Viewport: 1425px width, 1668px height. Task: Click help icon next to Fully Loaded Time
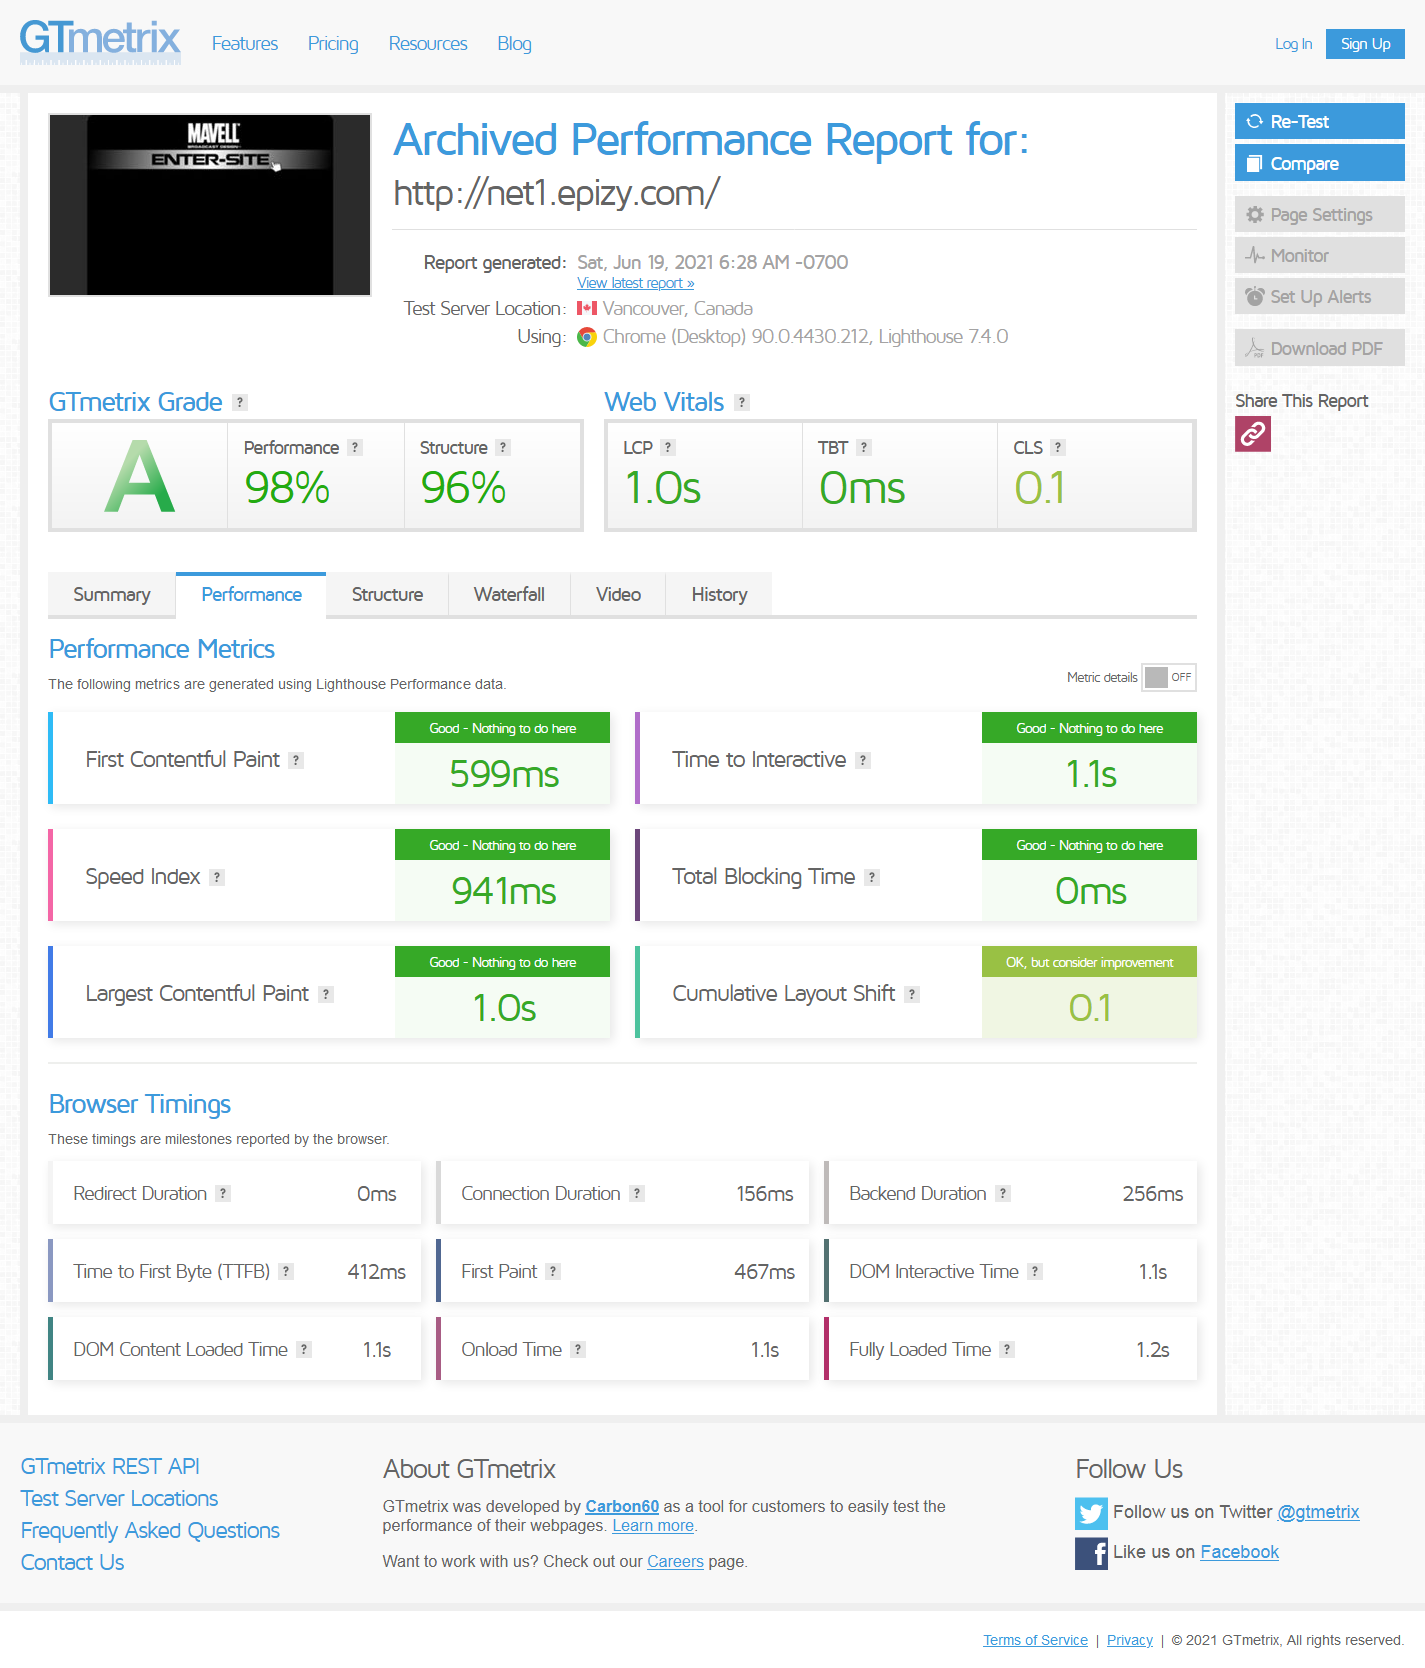[x=1007, y=1350]
